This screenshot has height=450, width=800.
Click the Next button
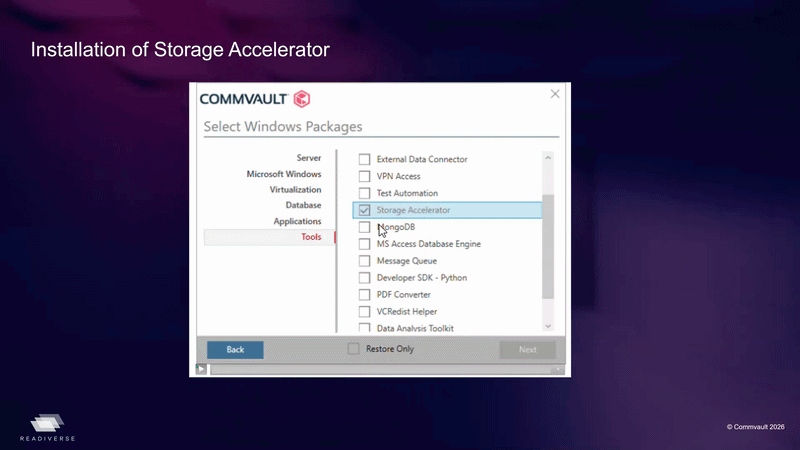[x=528, y=349]
